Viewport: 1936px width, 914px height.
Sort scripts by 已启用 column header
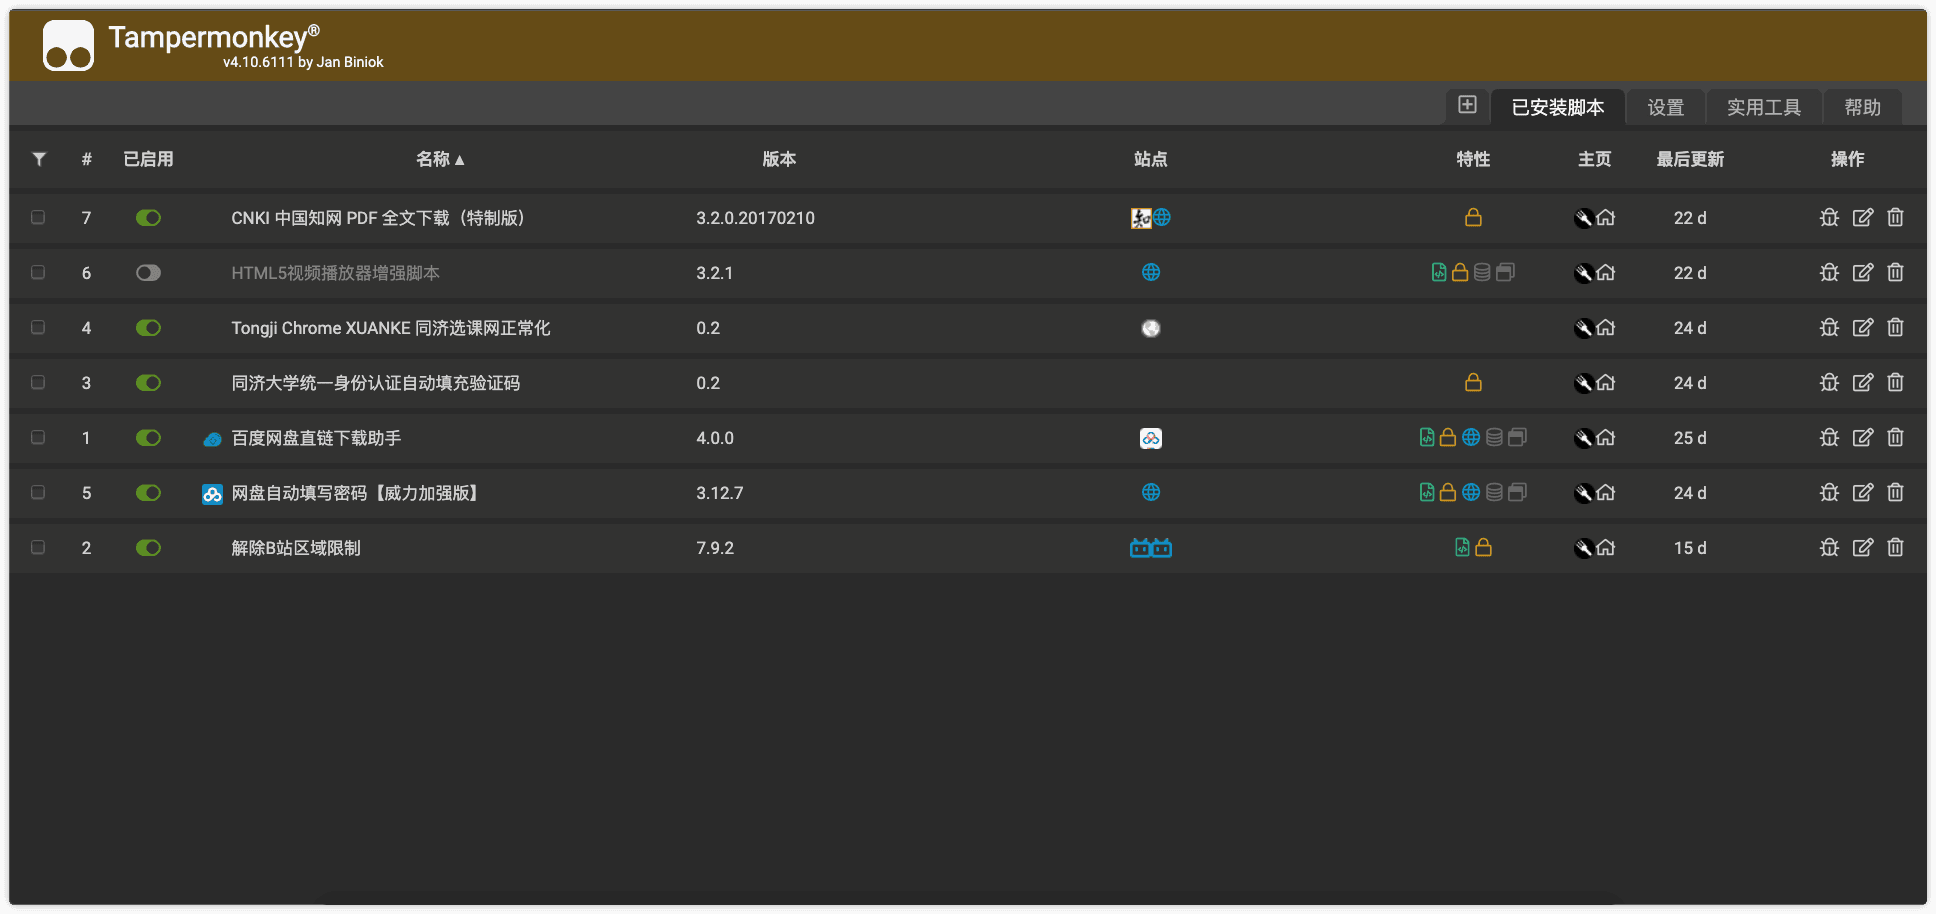click(148, 159)
